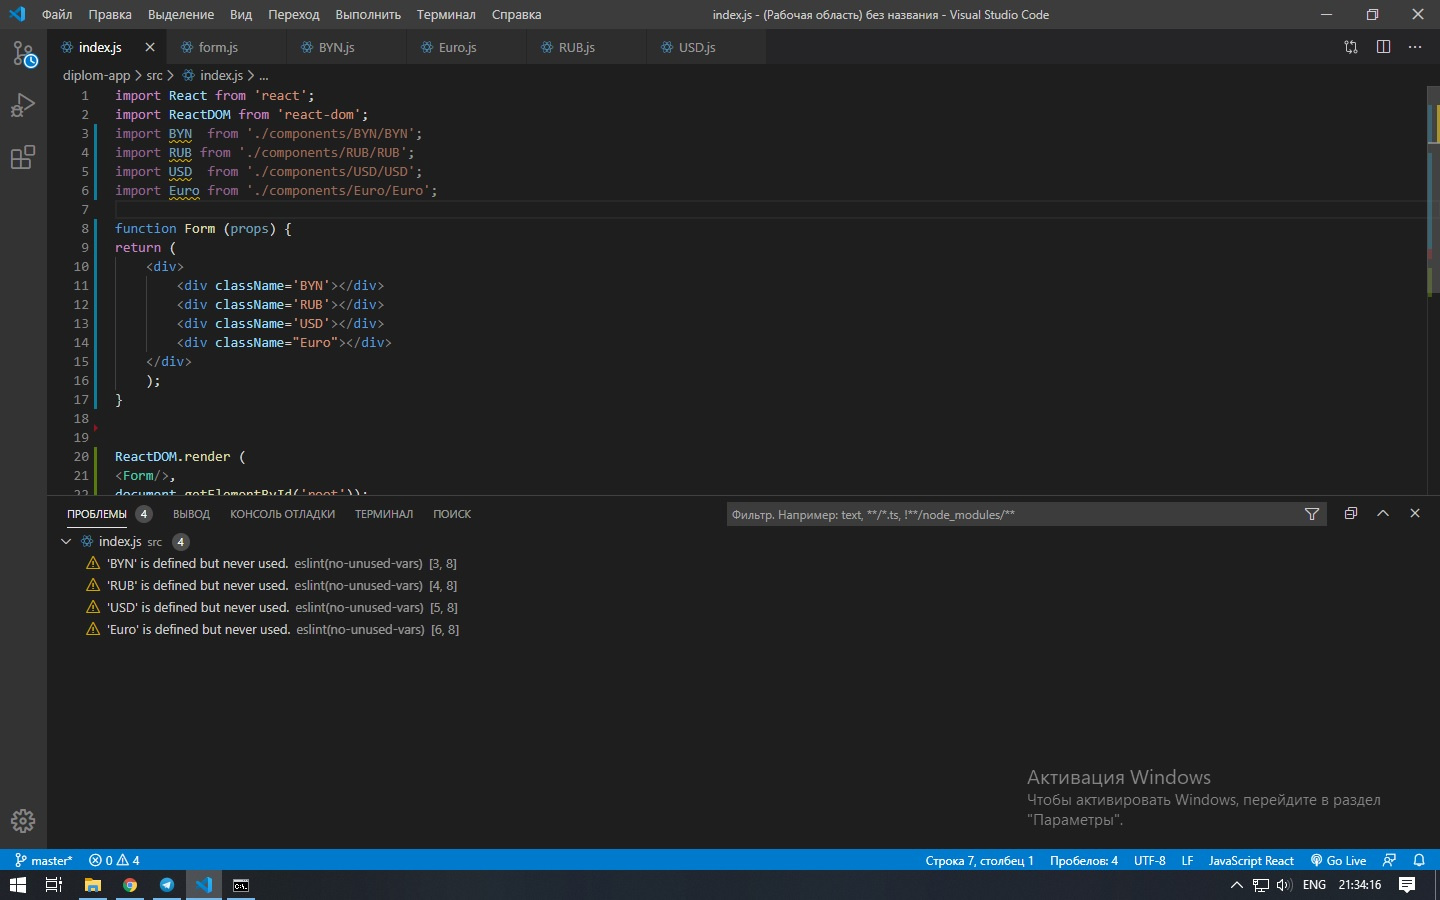This screenshot has height=900, width=1440.
Task: Open the feedback icon in status bar
Action: [1389, 860]
